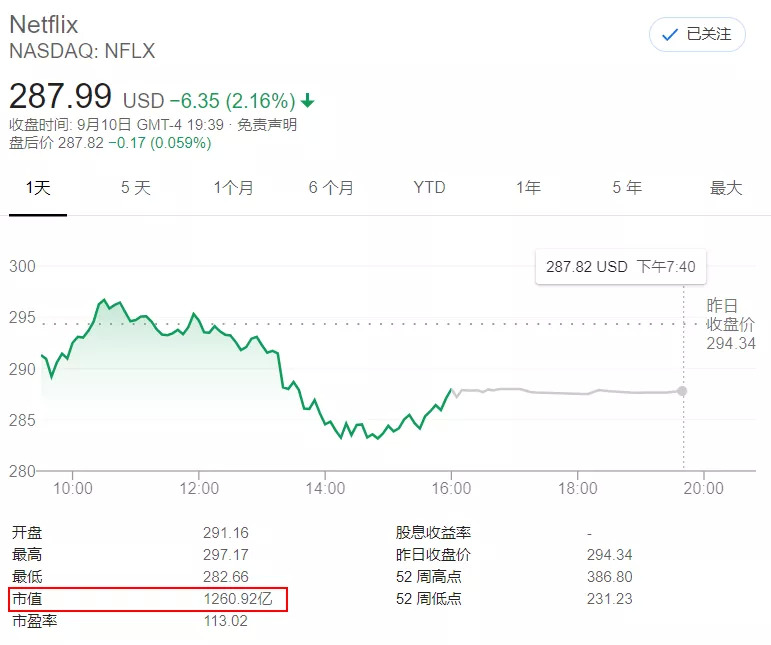Click the 市值 market cap row
This screenshot has width=771, height=645.
[x=148, y=600]
